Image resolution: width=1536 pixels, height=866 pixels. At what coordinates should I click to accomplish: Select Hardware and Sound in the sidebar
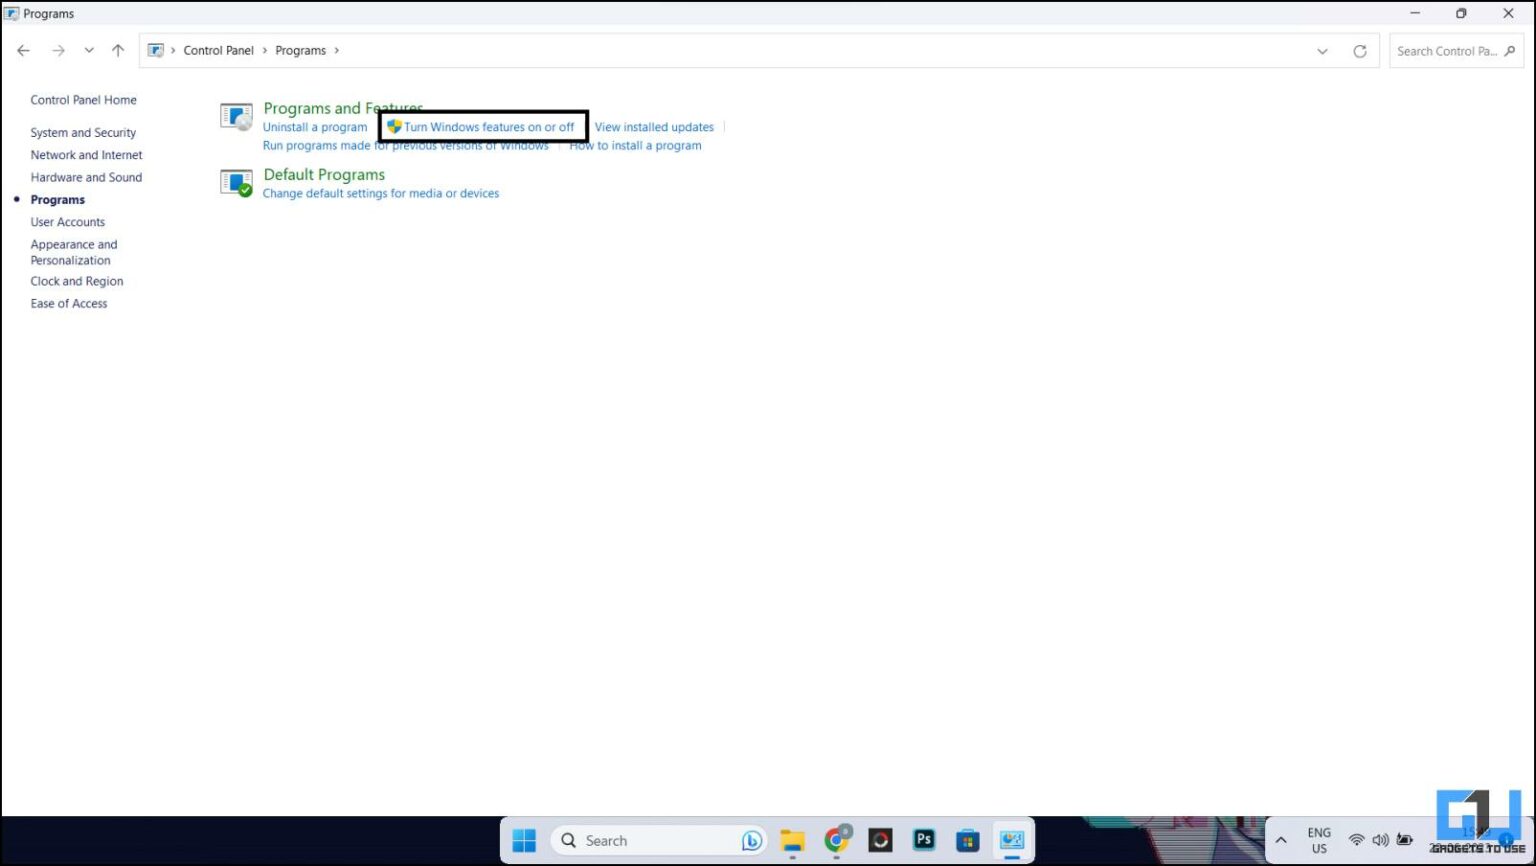(86, 177)
